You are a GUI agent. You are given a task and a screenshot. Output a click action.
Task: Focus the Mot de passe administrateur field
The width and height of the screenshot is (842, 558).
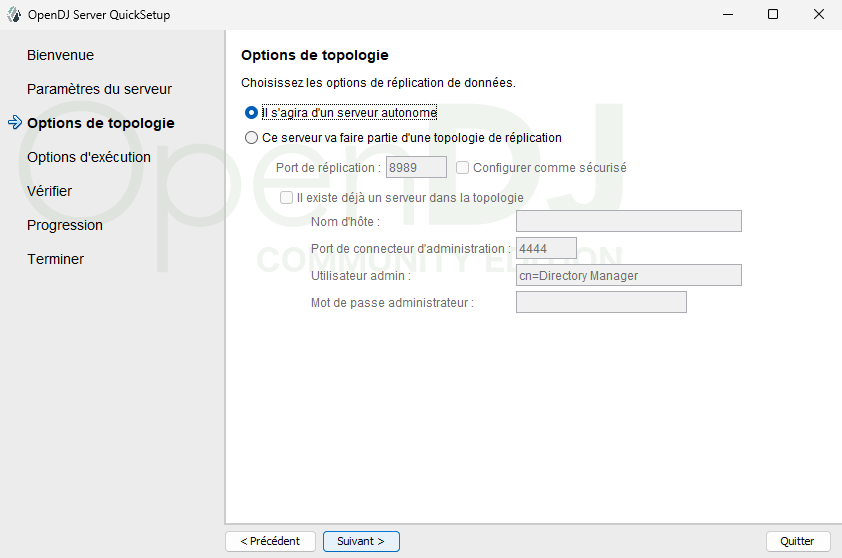(601, 302)
